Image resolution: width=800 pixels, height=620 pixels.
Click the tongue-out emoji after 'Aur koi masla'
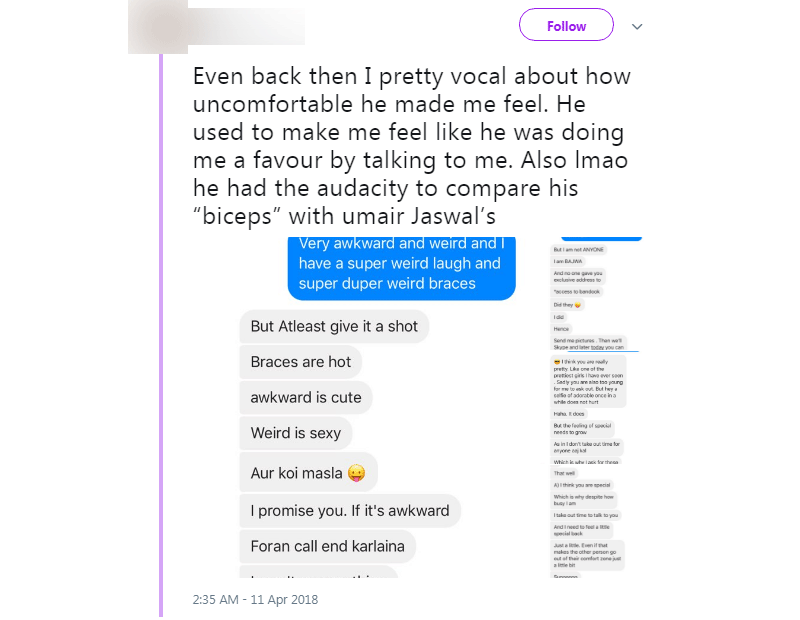358,472
